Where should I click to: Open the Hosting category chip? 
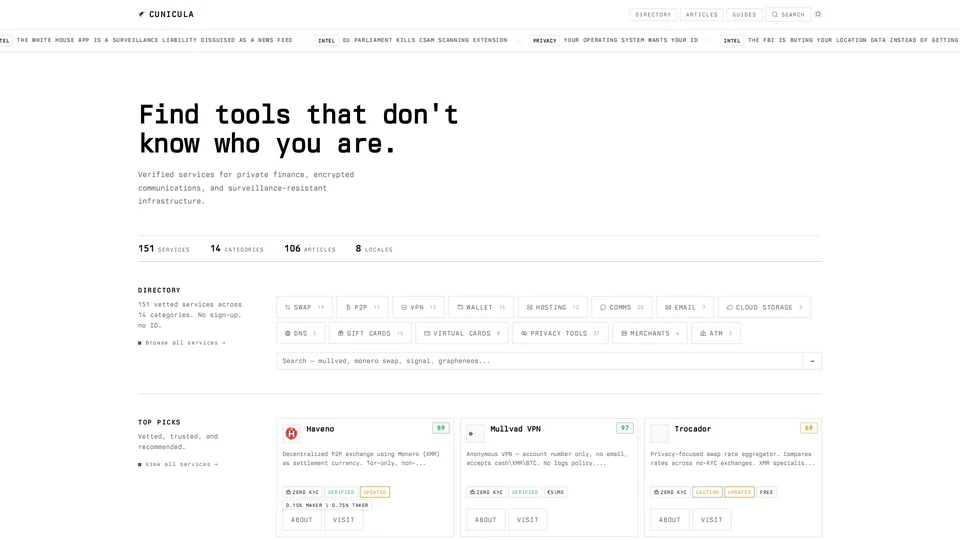point(553,307)
